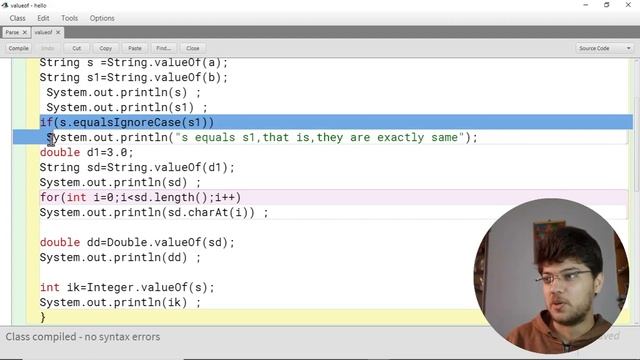
Task: Click the line 'String sd=String.valueOf(d1);'
Action: (x=137, y=168)
